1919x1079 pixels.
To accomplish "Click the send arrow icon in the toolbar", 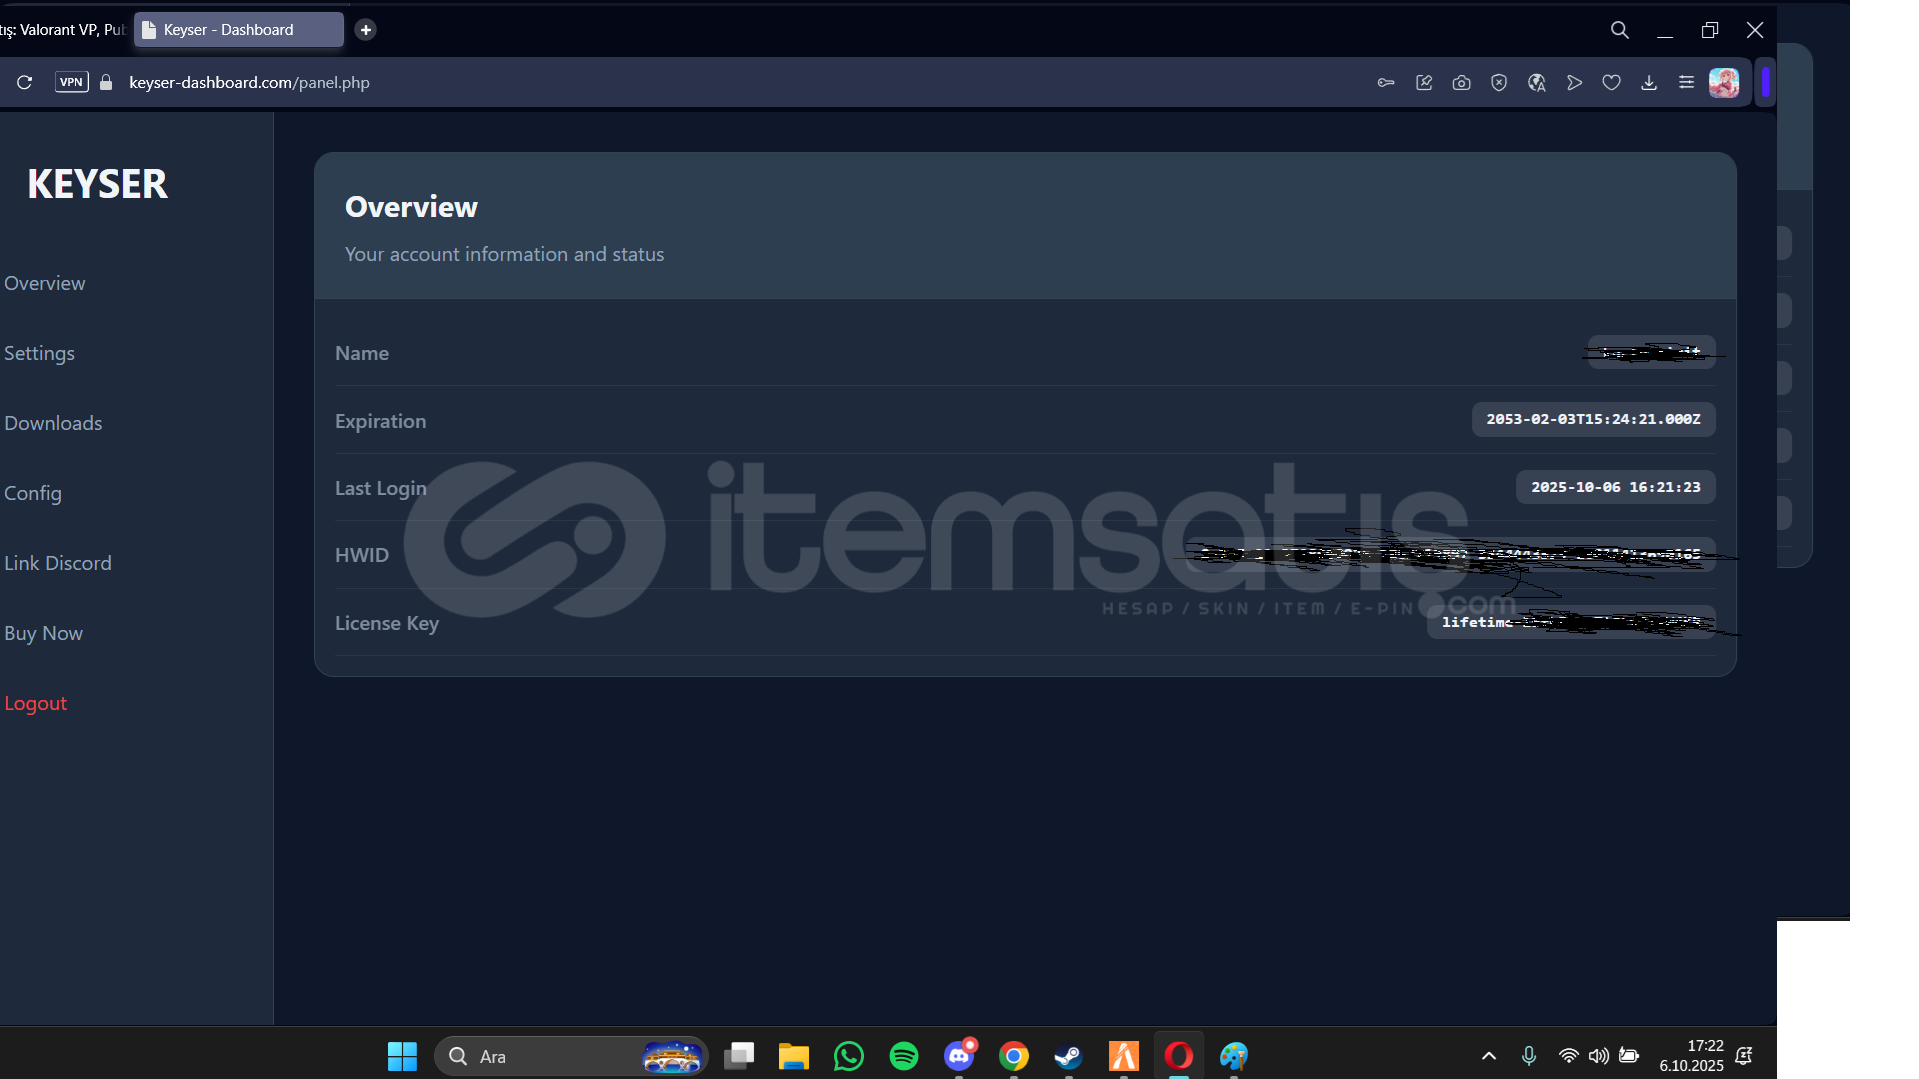I will 1574,82.
